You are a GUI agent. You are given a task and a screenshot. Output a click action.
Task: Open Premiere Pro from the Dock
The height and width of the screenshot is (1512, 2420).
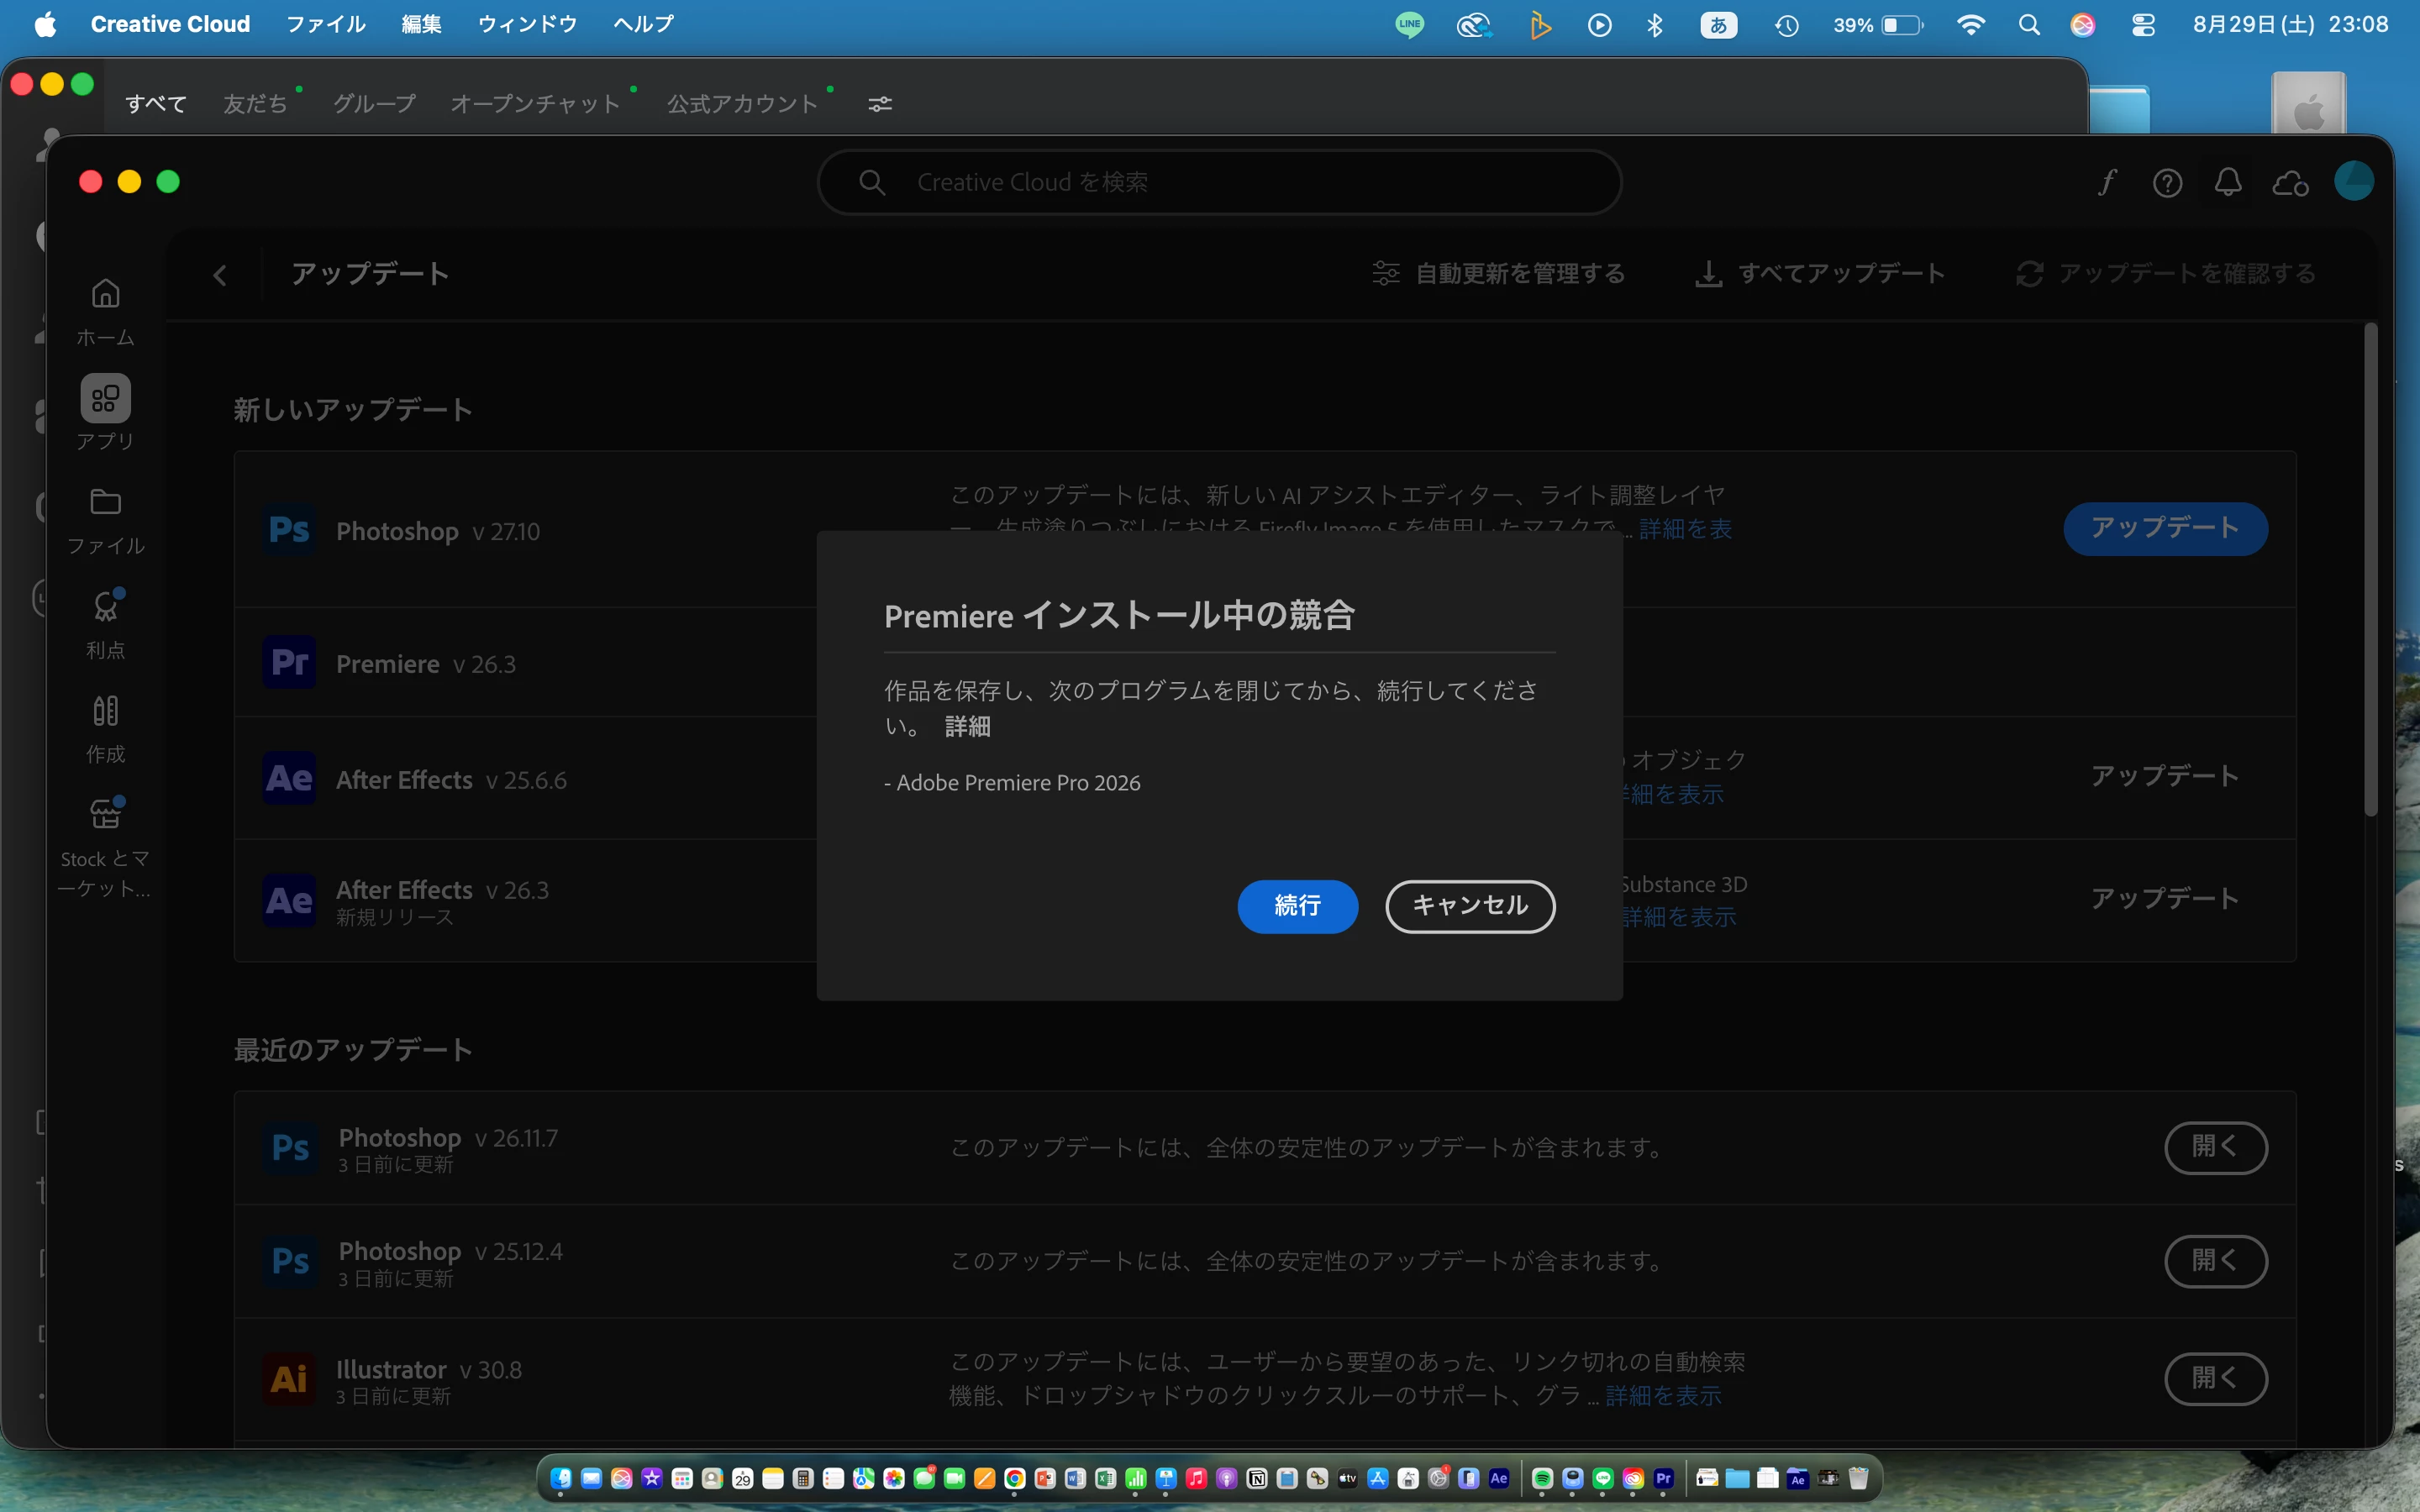1663,1478
